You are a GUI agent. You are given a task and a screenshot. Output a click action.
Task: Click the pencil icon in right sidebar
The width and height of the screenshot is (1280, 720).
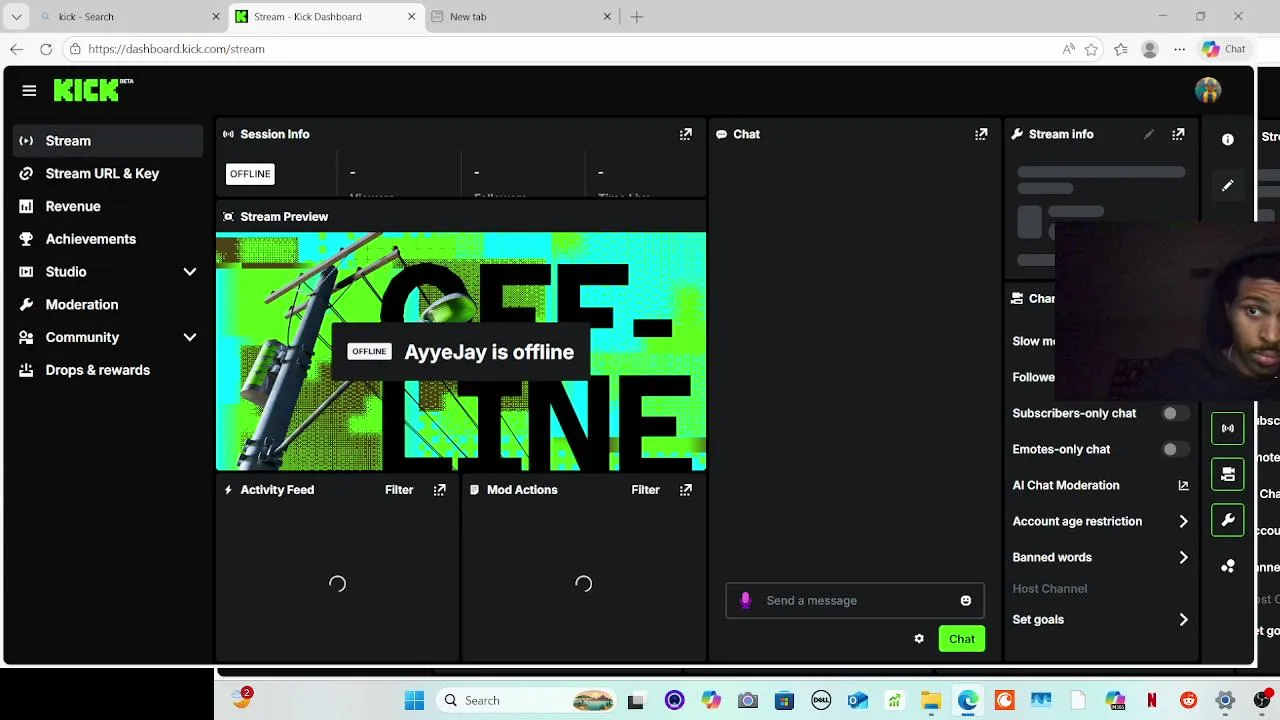tap(1228, 185)
